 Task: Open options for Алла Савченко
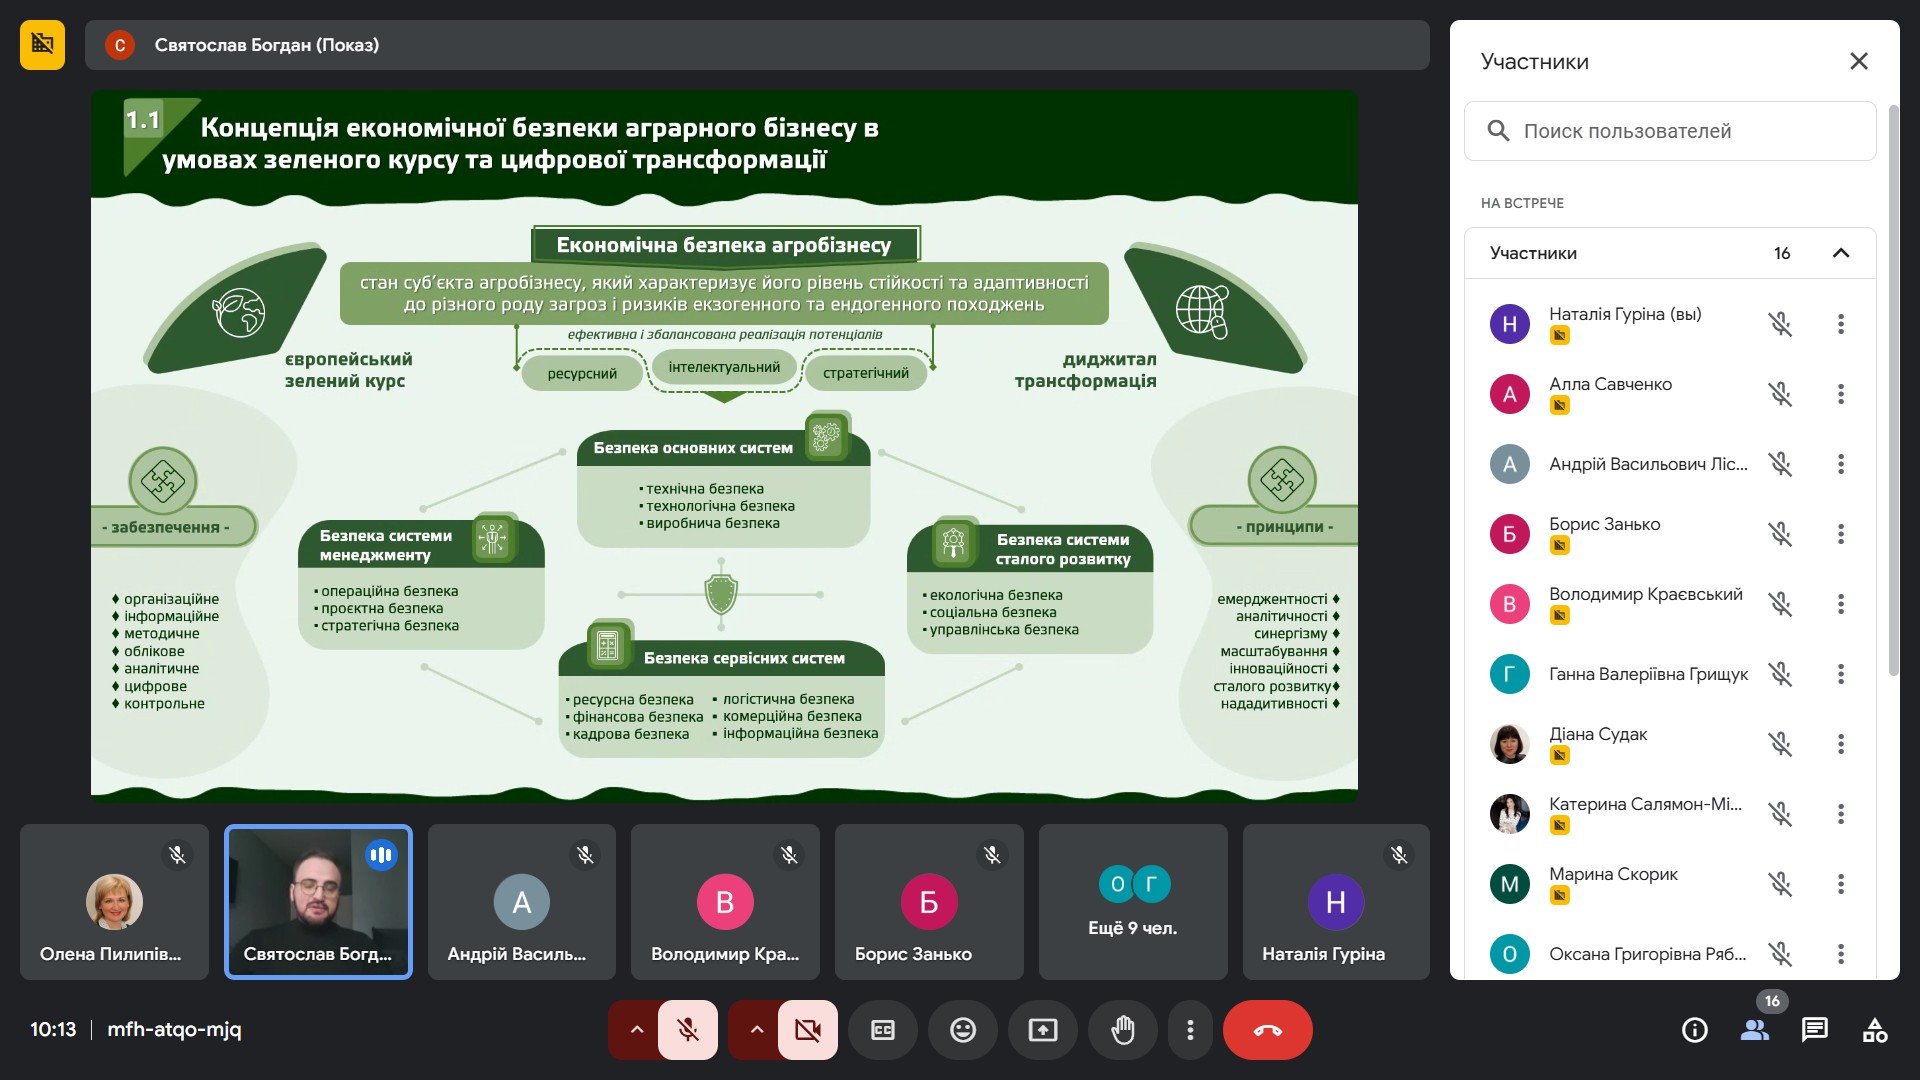pos(1841,394)
